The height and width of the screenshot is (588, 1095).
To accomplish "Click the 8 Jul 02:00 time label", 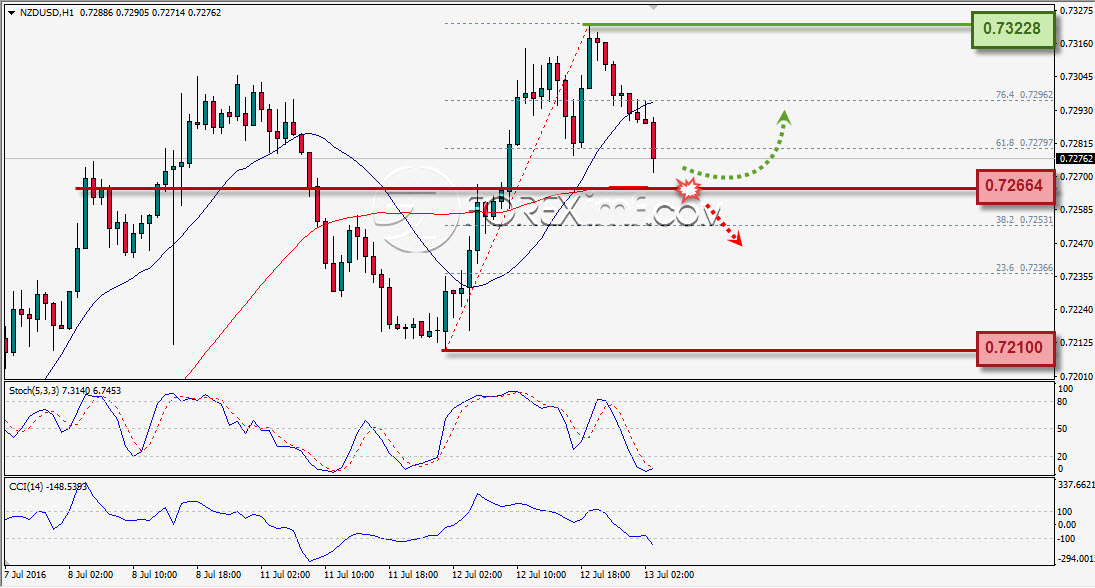I will click(90, 575).
